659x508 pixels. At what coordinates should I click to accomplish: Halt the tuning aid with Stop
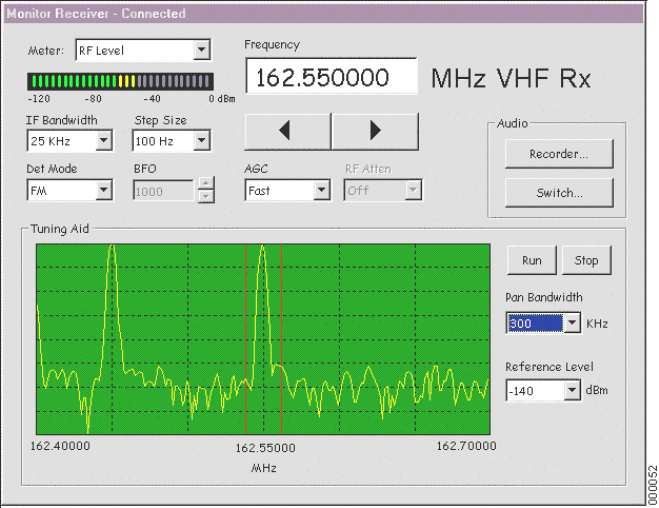(586, 261)
